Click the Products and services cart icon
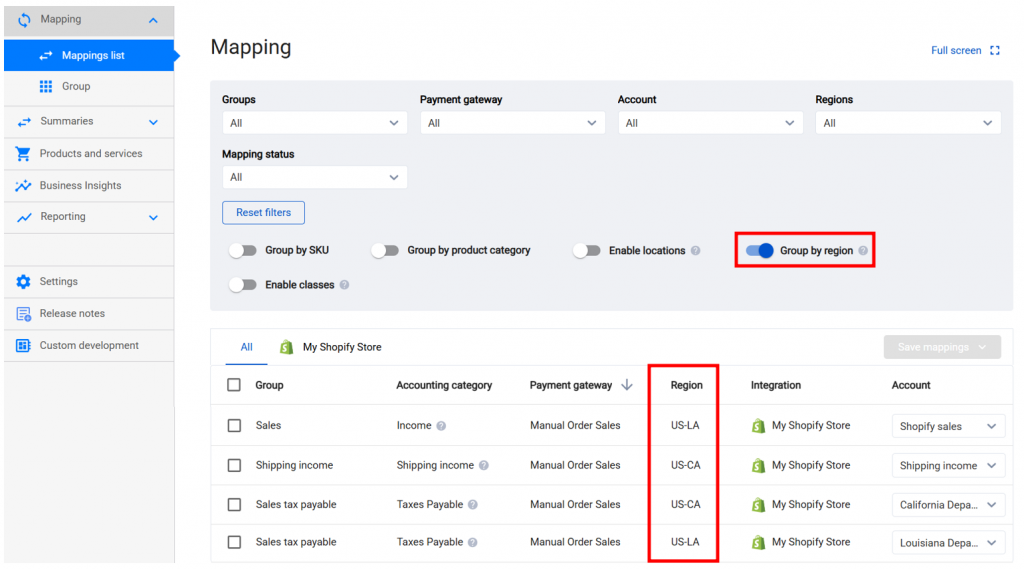The image size is (1024, 569). (23, 154)
